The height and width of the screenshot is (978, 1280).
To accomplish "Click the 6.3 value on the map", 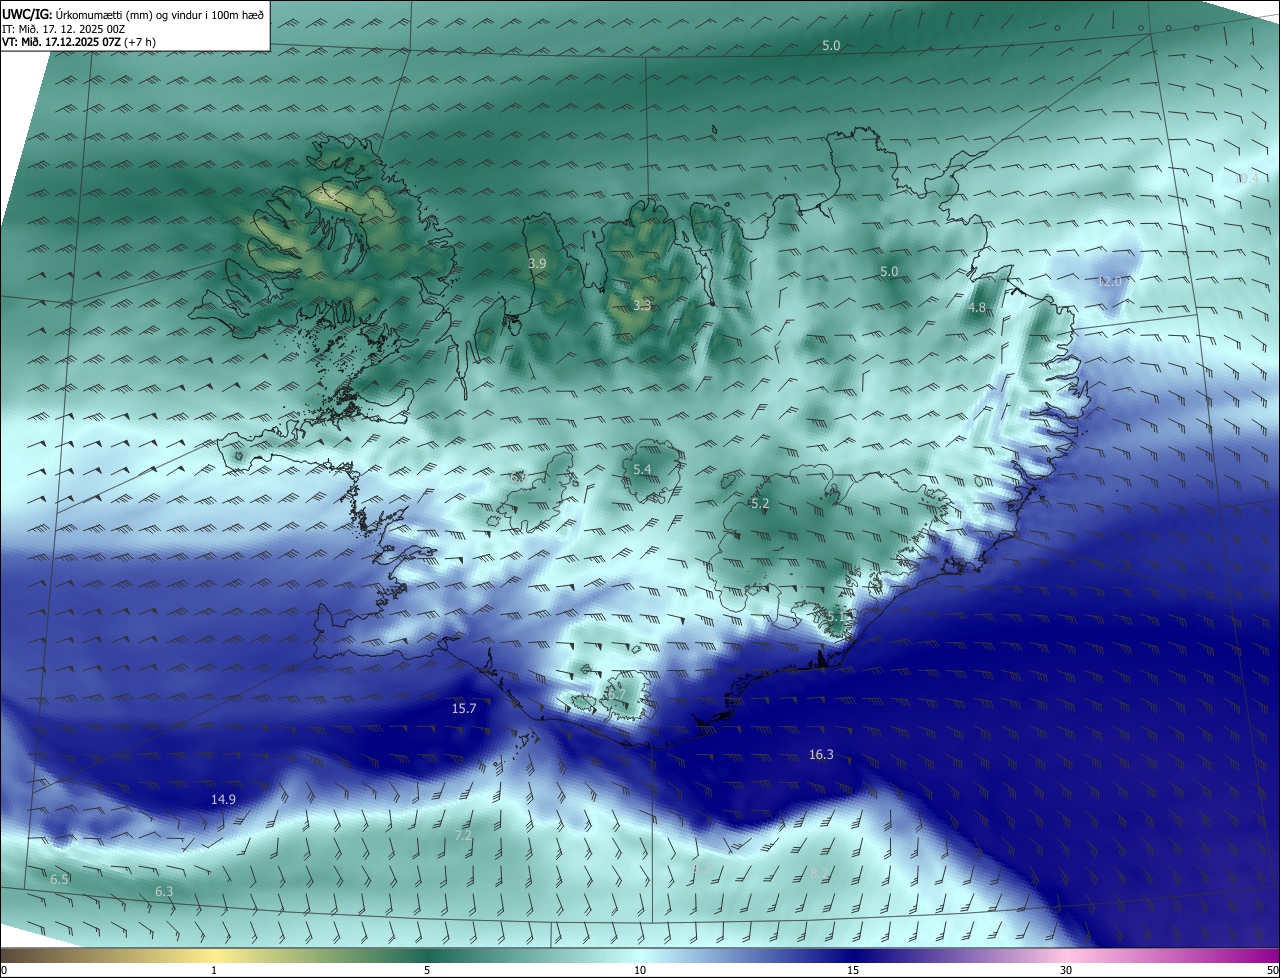I will [164, 892].
